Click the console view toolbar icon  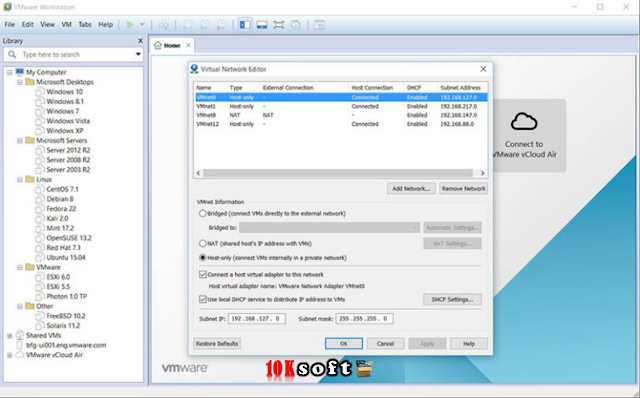click(x=320, y=25)
